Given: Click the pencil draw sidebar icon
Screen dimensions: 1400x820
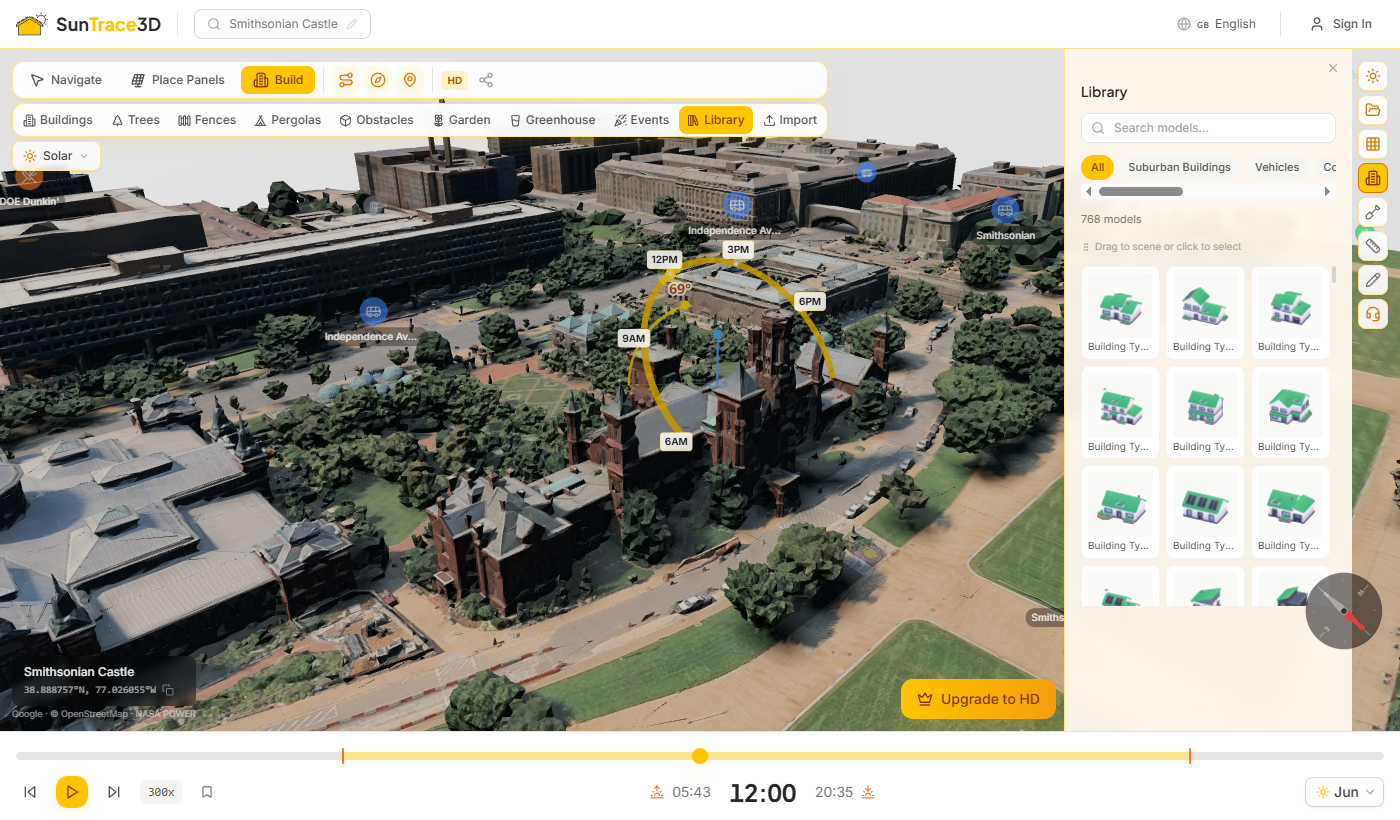Looking at the screenshot, I should [x=1373, y=280].
